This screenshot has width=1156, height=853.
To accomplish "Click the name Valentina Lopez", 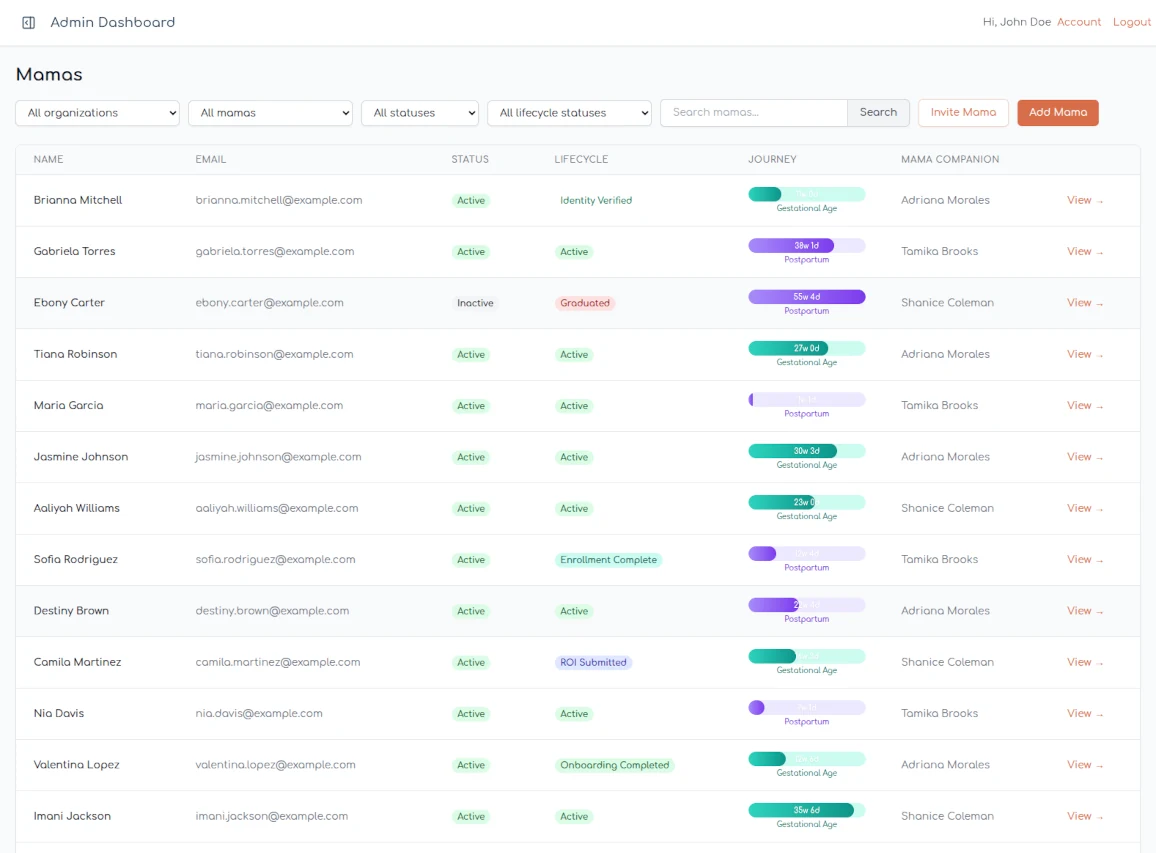I will coord(77,765).
